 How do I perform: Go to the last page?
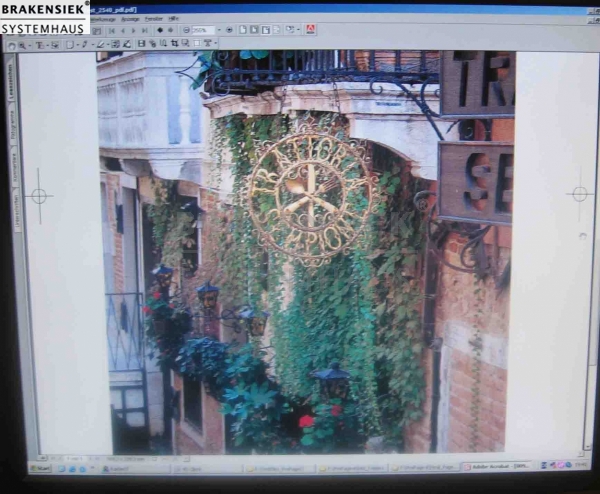point(145,31)
